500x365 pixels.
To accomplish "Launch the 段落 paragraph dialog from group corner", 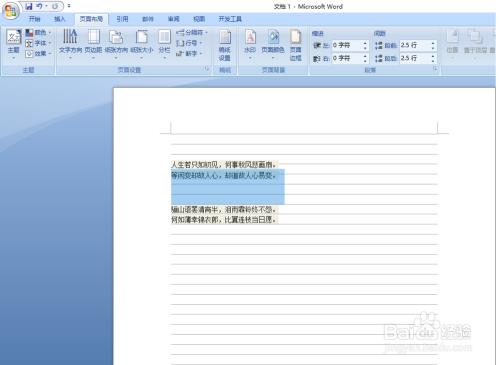I will coord(435,69).
